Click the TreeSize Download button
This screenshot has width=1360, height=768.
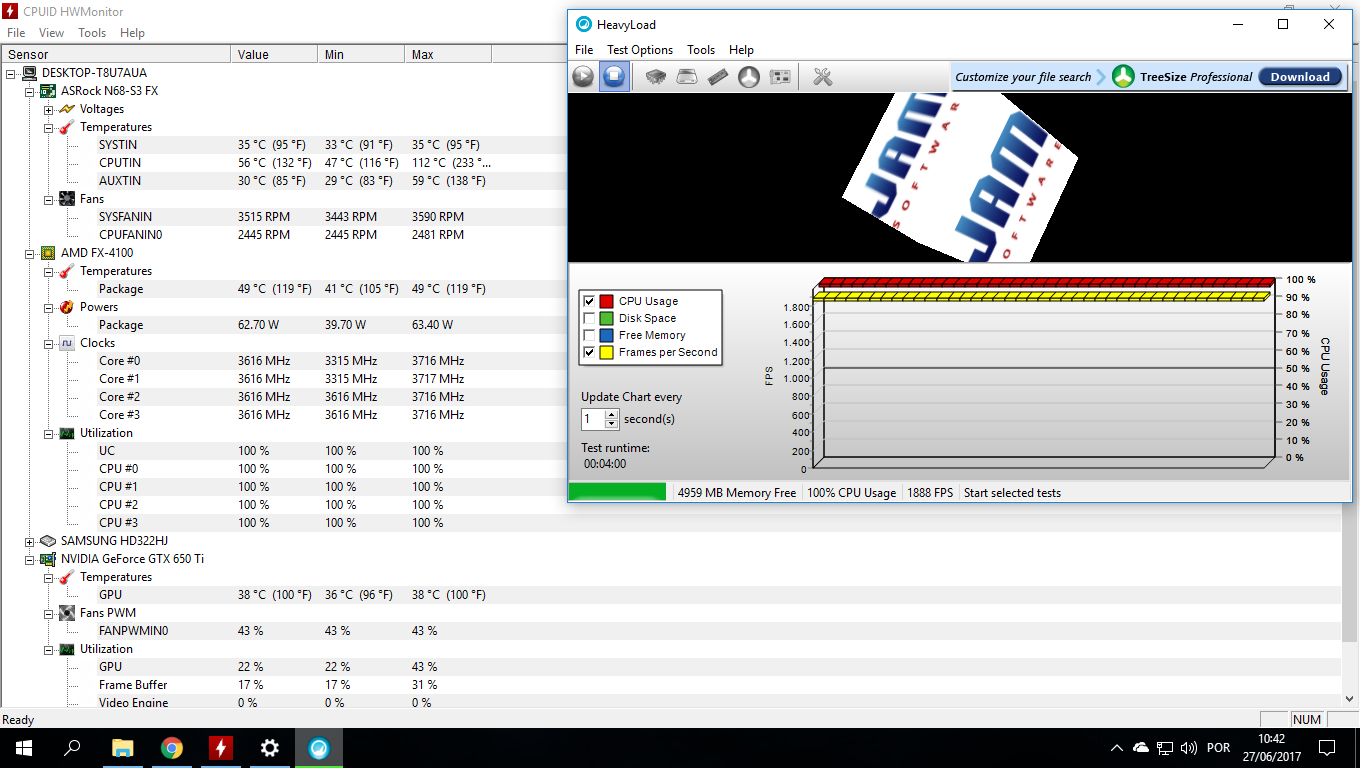coord(1300,77)
